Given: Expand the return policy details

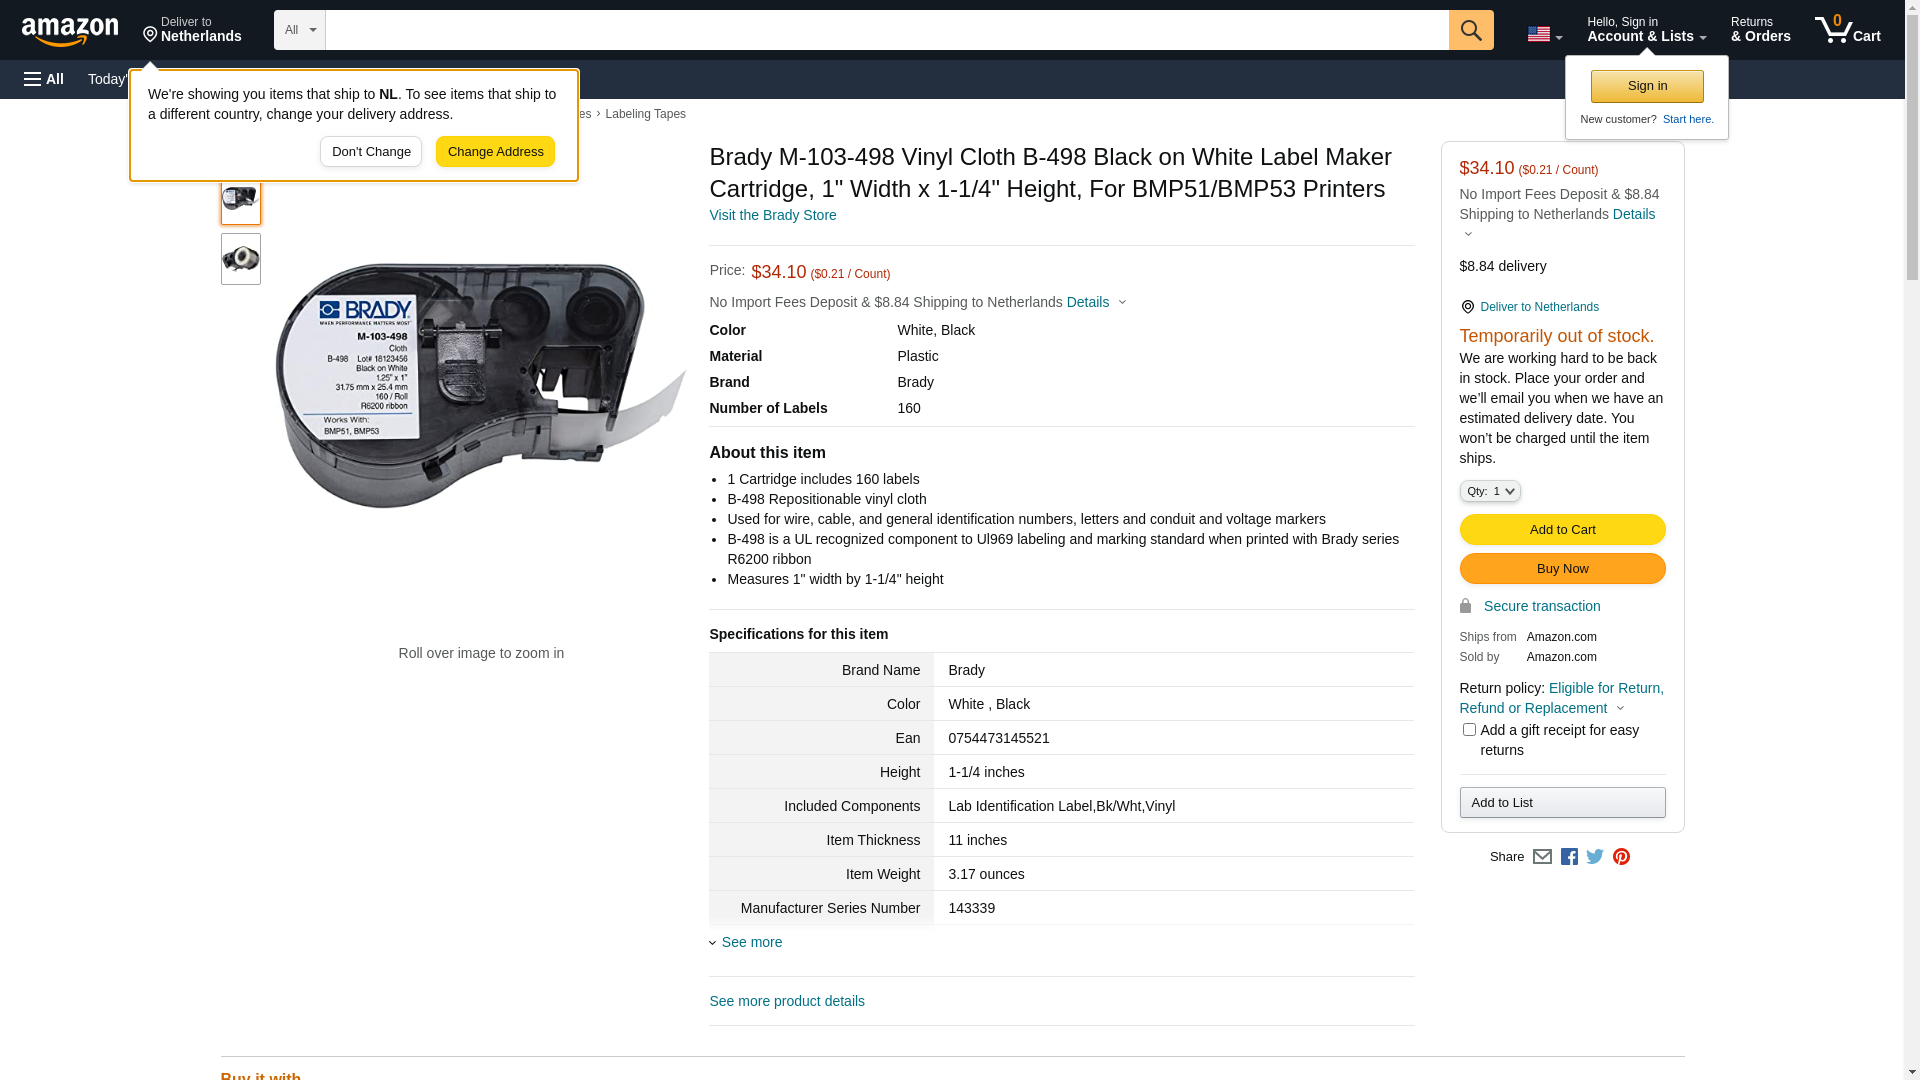Looking at the screenshot, I should click(x=1620, y=708).
